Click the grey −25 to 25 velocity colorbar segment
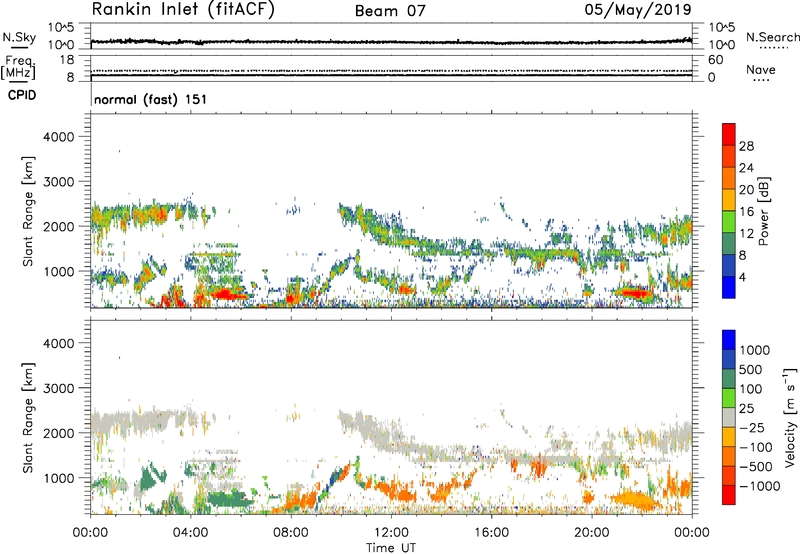This screenshot has height=554, width=800. point(729,418)
